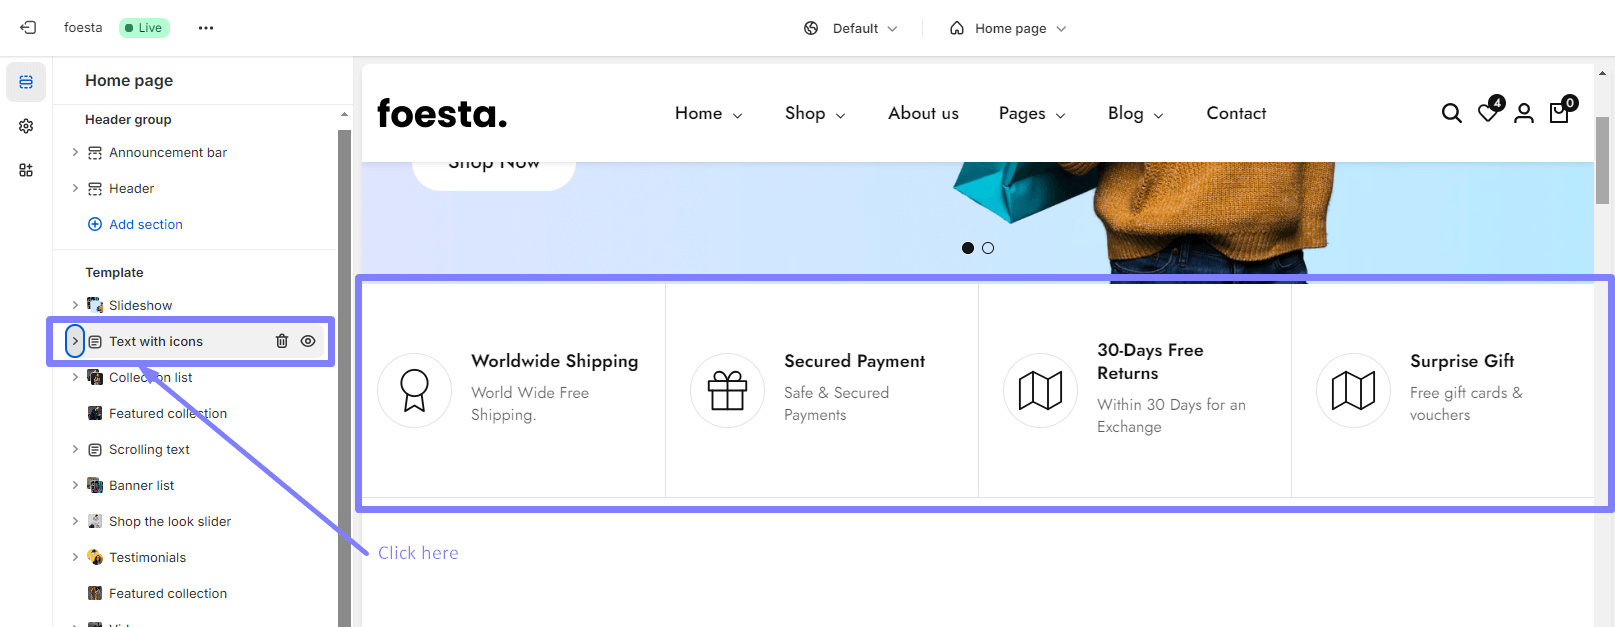Open the Shop navigation menu
The height and width of the screenshot is (627, 1615).
pyautogui.click(x=814, y=114)
